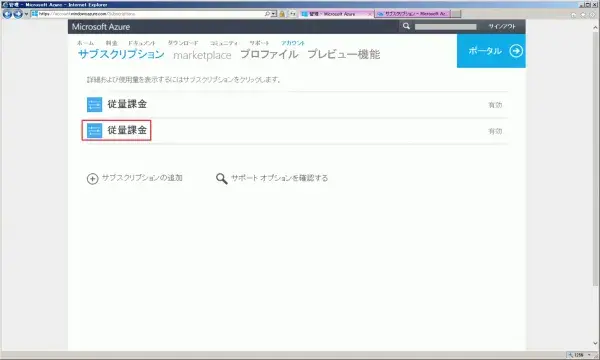Screen dimensions: 600x360
Task: Click the browser Home icon
Action: (573, 15)
